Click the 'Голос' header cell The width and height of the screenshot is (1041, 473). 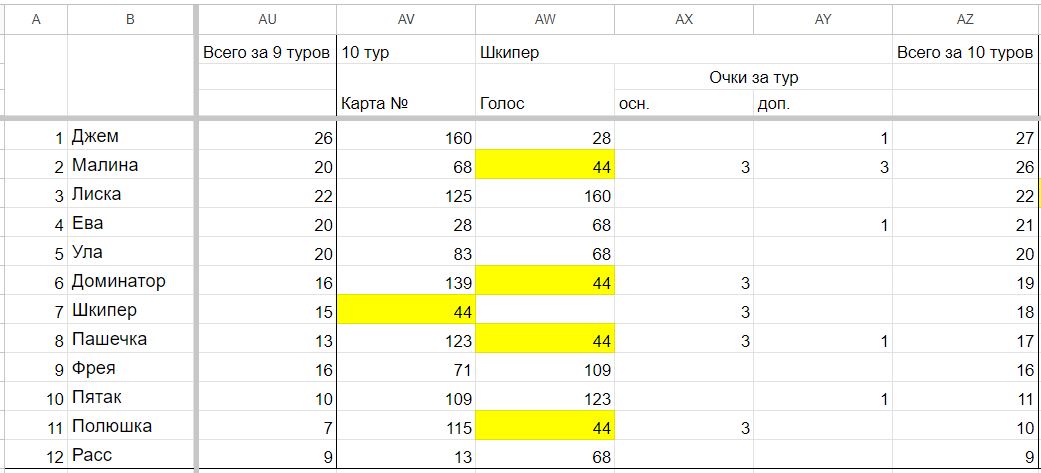[545, 103]
